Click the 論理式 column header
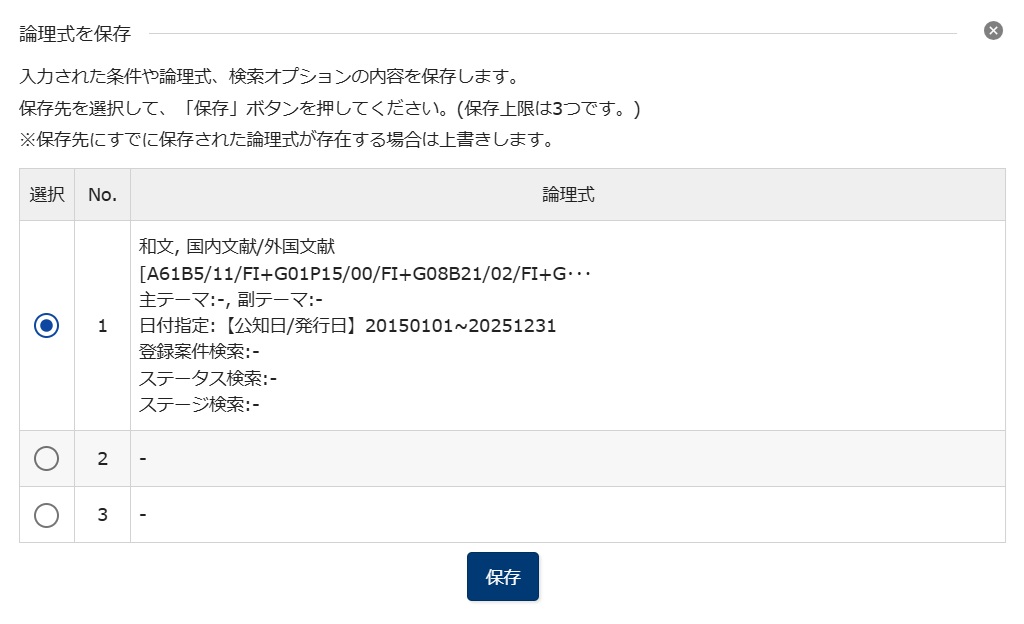 568,195
